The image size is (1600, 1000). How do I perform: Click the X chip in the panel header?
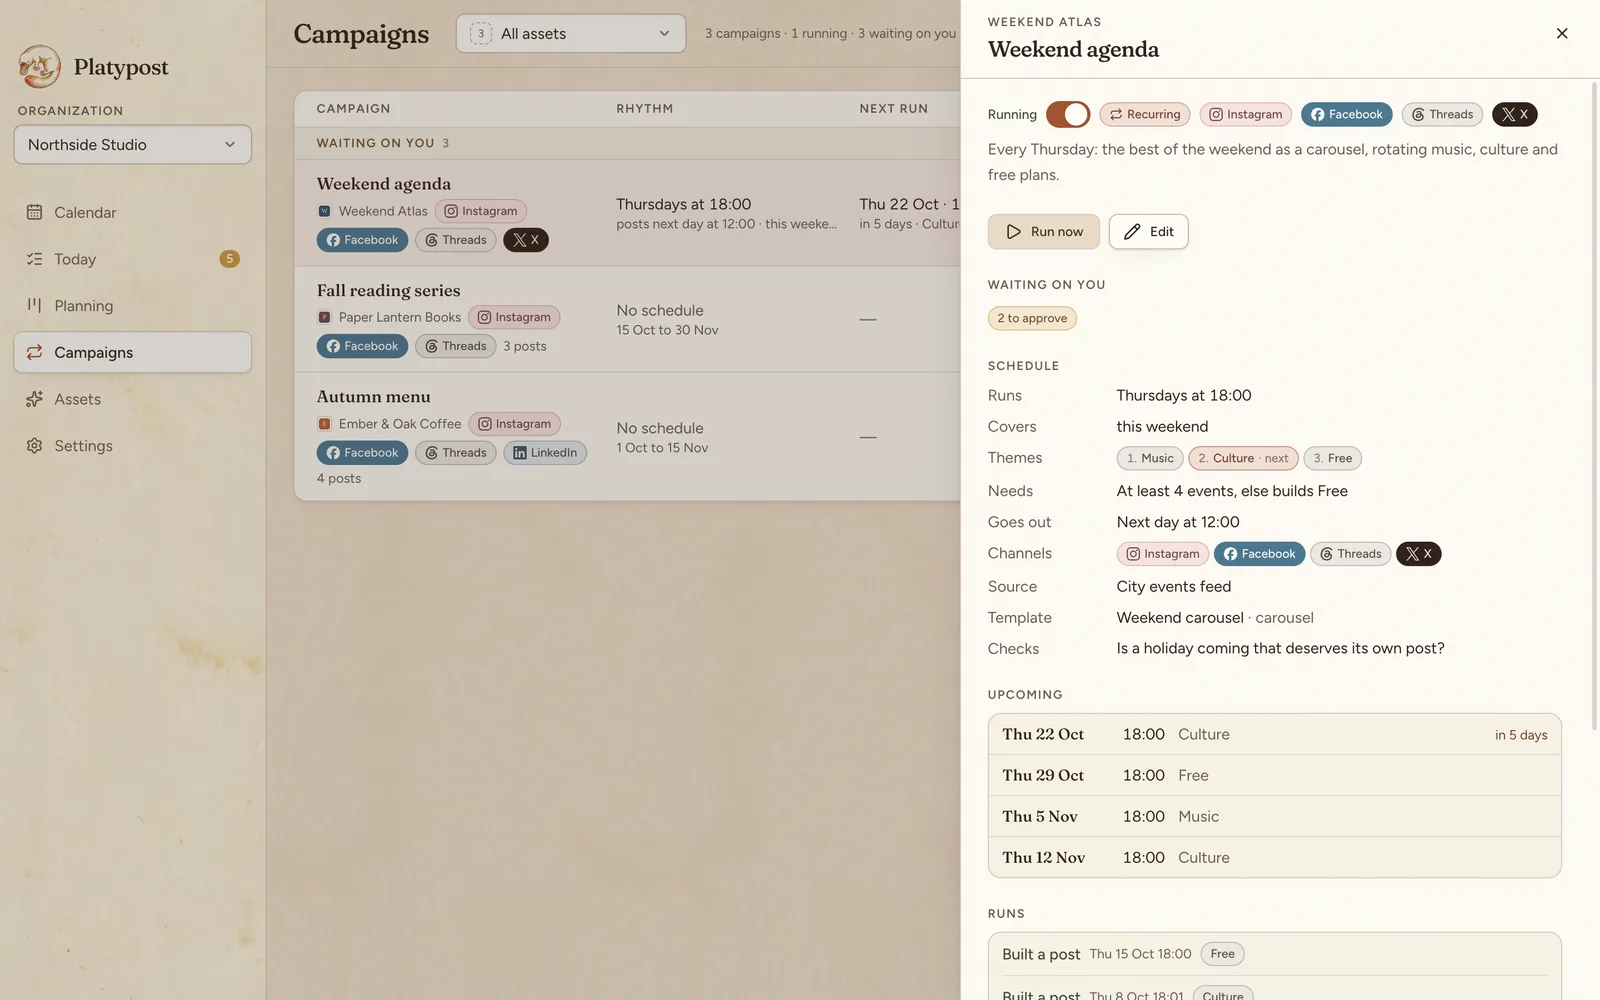pos(1514,114)
